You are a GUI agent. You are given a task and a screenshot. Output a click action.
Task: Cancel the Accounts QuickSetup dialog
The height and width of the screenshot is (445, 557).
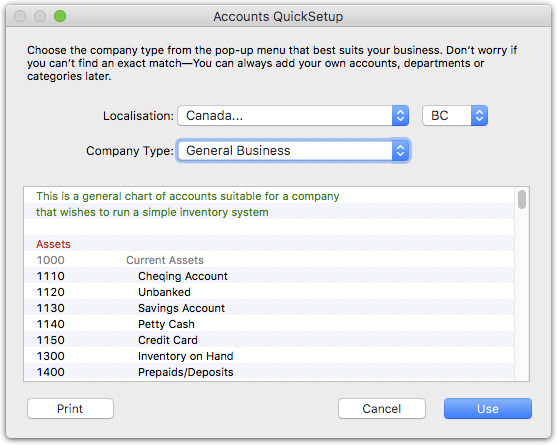click(x=382, y=408)
